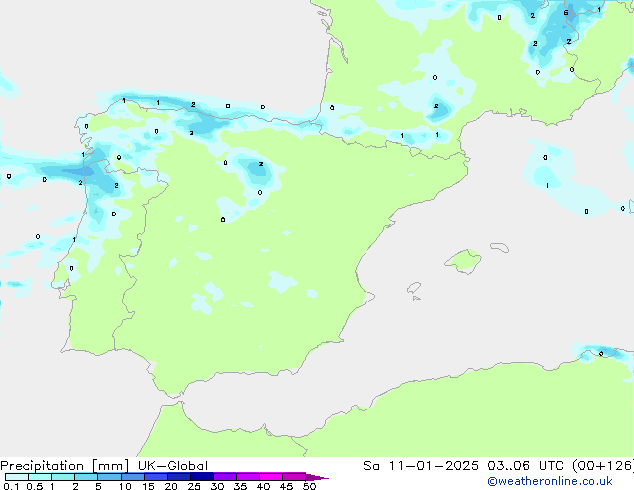This screenshot has height=490, width=634.
Task: Click the '15' legend scale label
Action: point(148,486)
